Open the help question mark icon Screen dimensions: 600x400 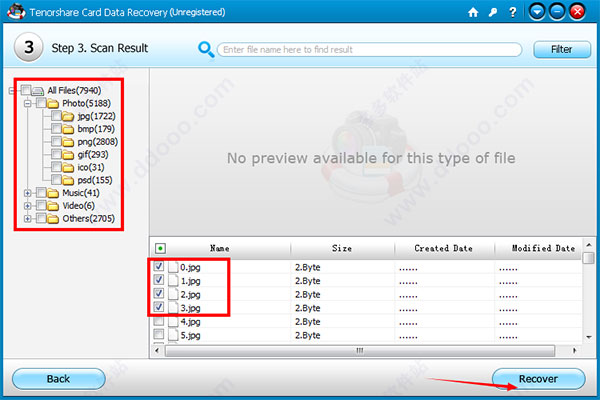pos(513,13)
